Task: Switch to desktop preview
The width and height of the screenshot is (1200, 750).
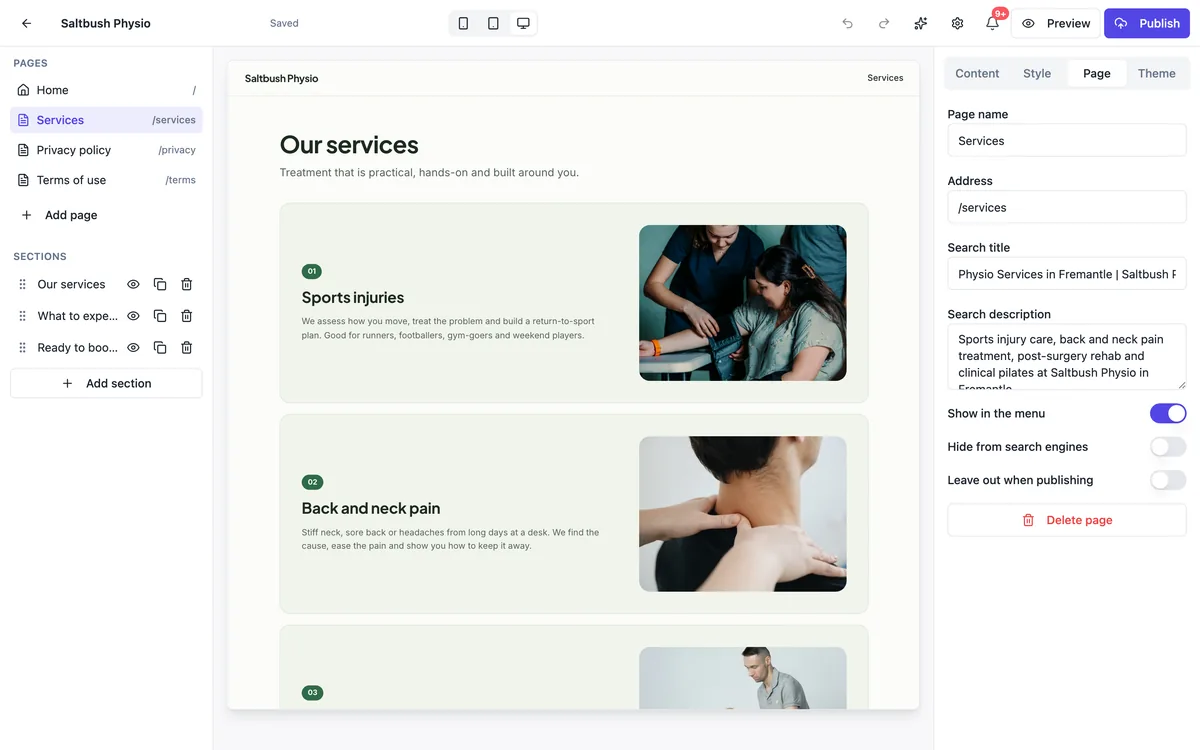Action: (x=523, y=23)
